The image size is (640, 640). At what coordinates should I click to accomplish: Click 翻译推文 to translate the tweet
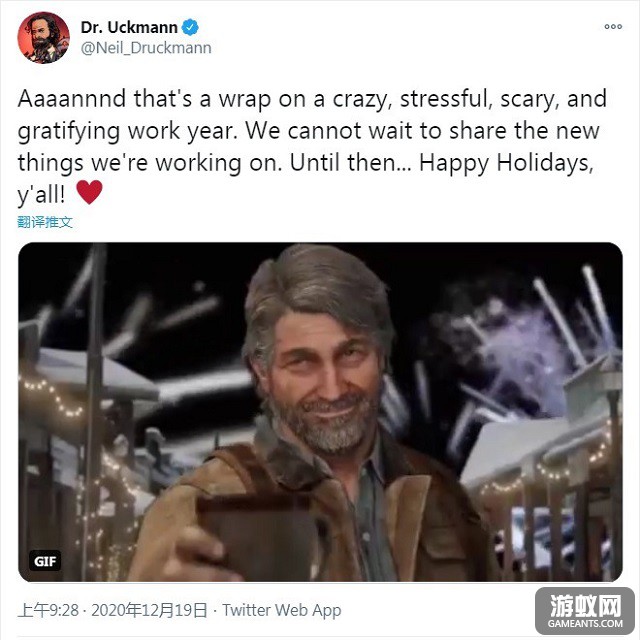(x=45, y=222)
